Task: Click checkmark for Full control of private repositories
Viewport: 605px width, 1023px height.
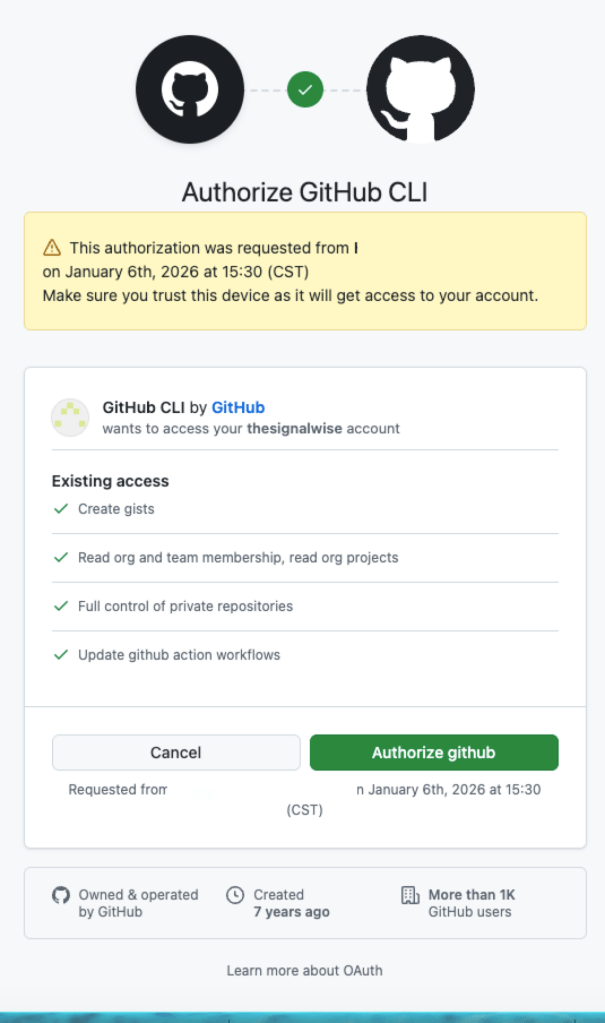Action: [61, 606]
